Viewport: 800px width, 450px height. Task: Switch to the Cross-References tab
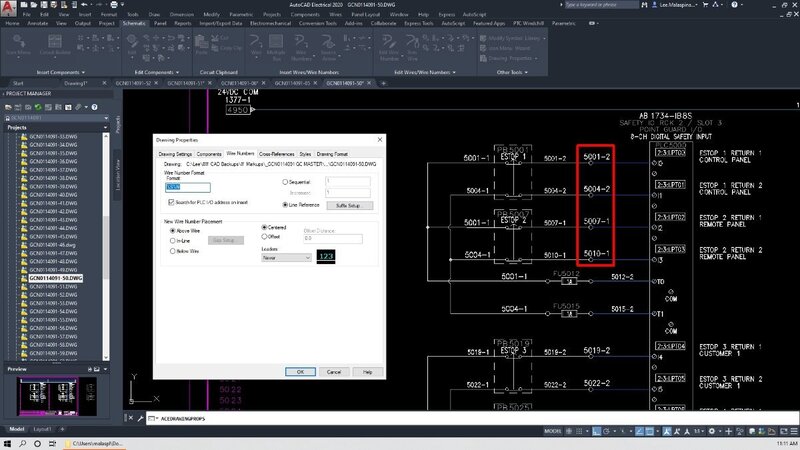tap(276, 154)
